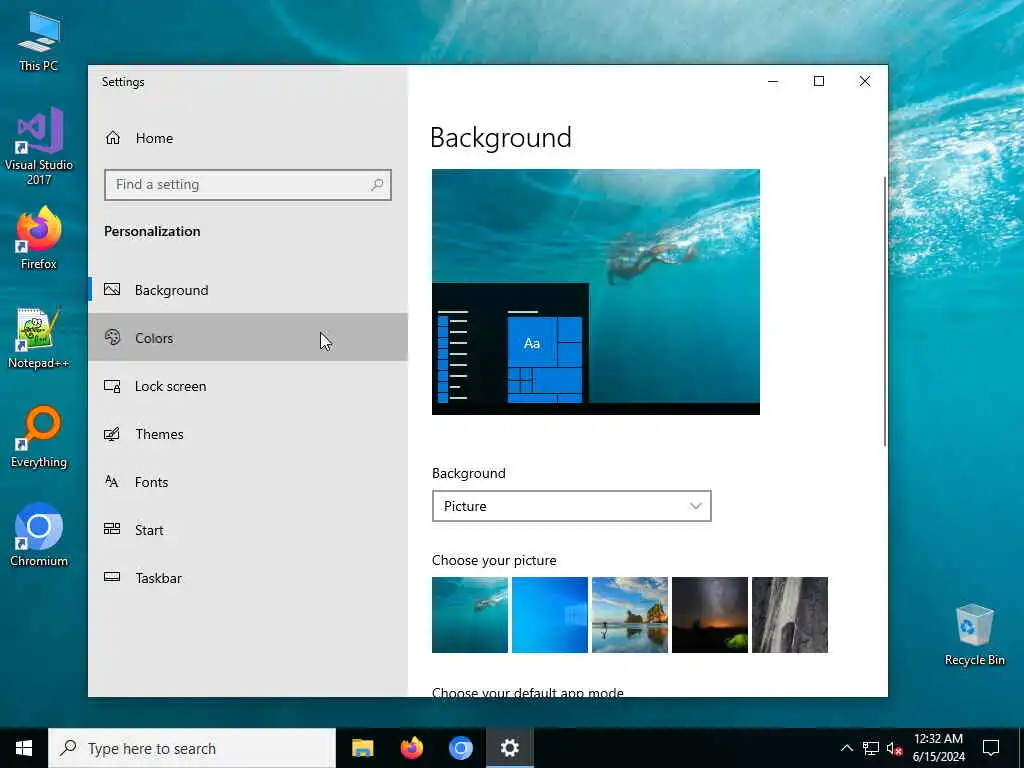Click the desktop background preview image
This screenshot has height=768, width=1024.
point(596,292)
